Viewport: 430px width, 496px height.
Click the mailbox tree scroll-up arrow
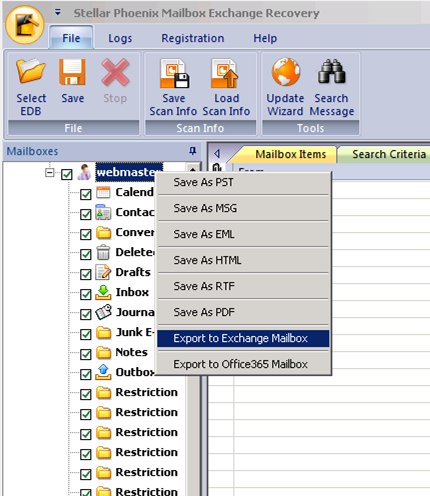click(x=193, y=169)
